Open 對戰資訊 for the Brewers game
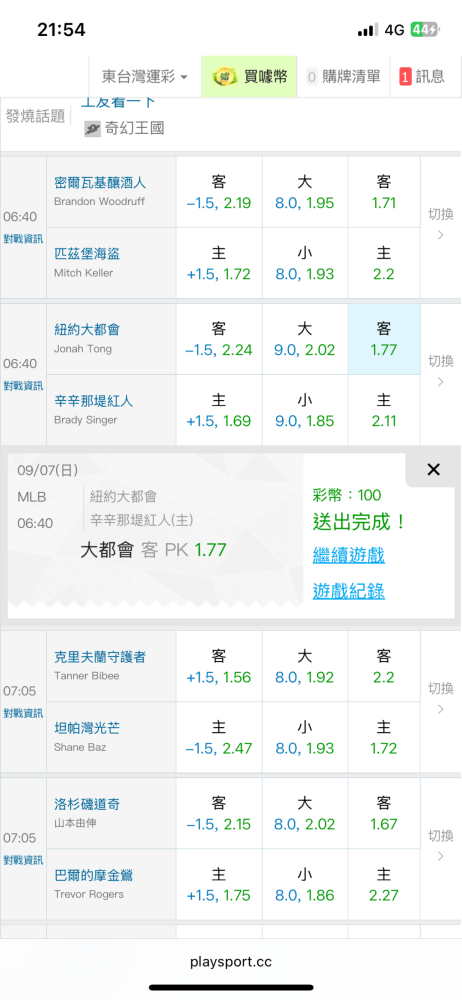Image resolution: width=462 pixels, height=1000 pixels. click(x=24, y=239)
